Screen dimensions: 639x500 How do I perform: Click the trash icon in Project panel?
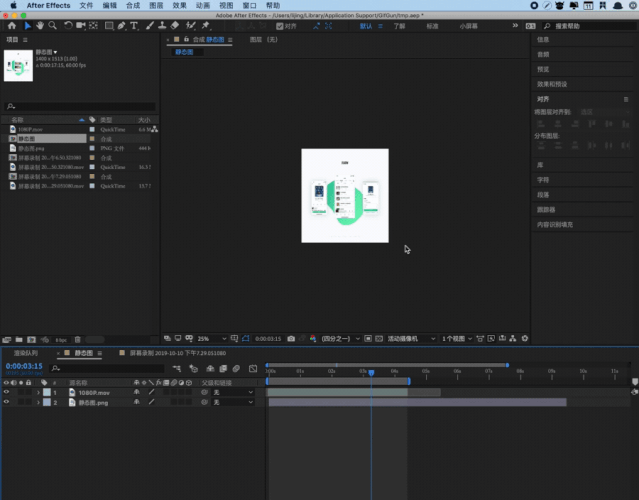[79, 339]
